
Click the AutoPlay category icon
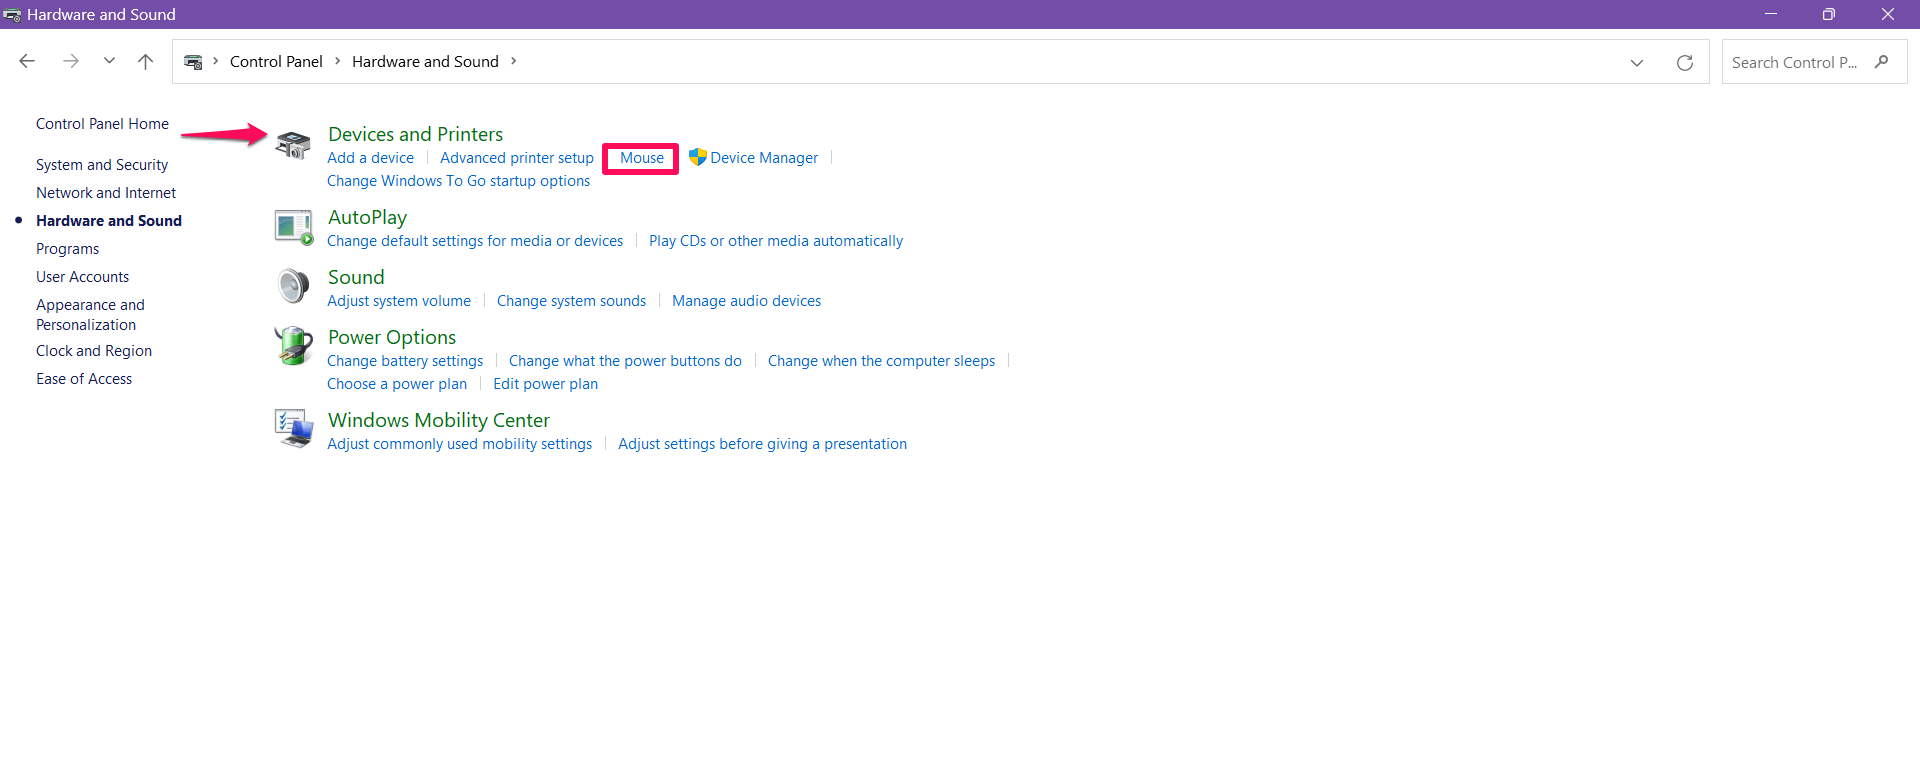[294, 227]
